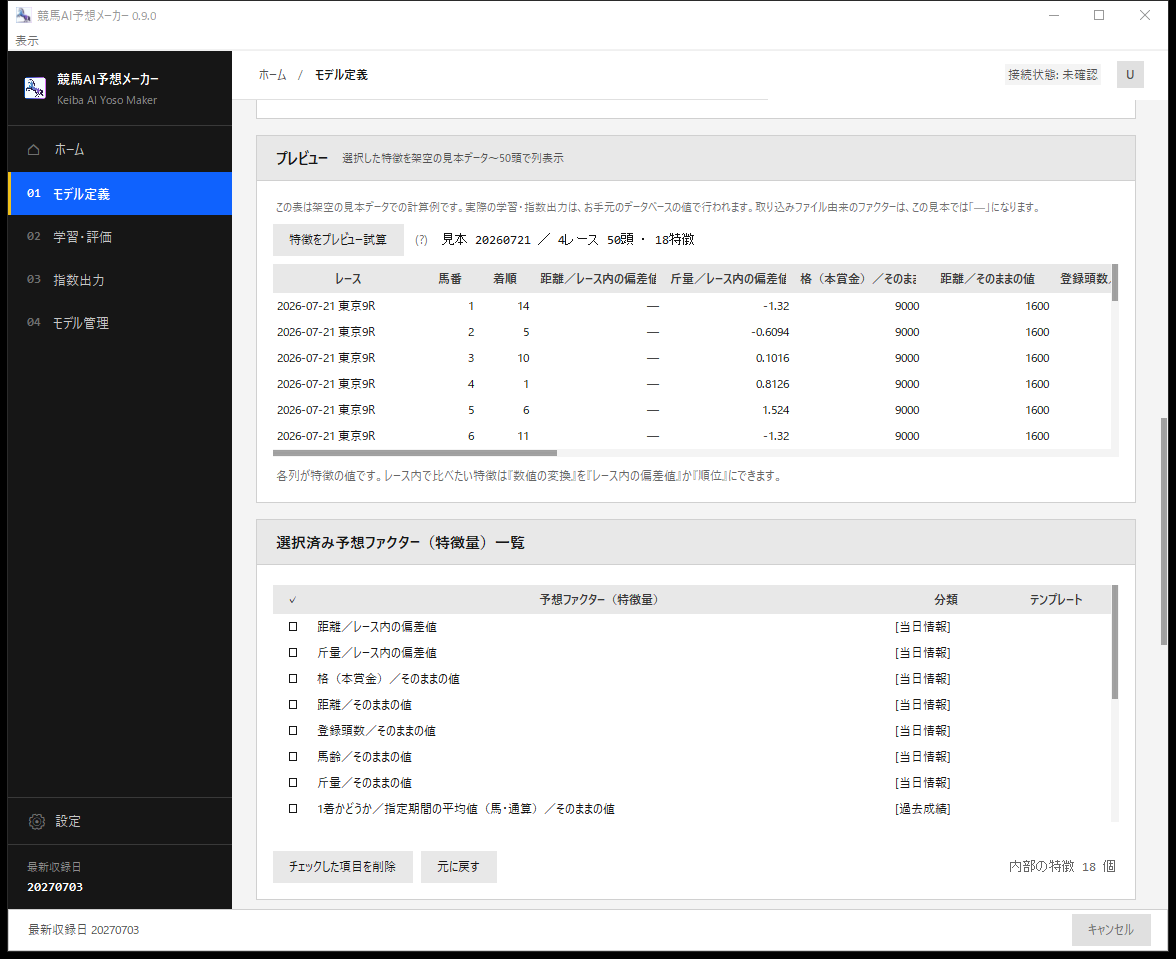Click the 距離/そのままの値 column header in preview

pyautogui.click(x=987, y=279)
